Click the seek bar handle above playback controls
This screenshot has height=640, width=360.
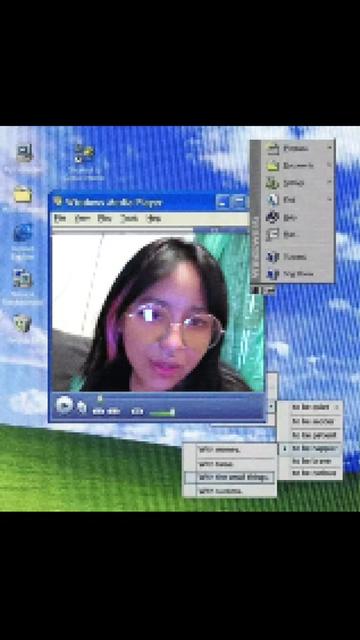100,397
